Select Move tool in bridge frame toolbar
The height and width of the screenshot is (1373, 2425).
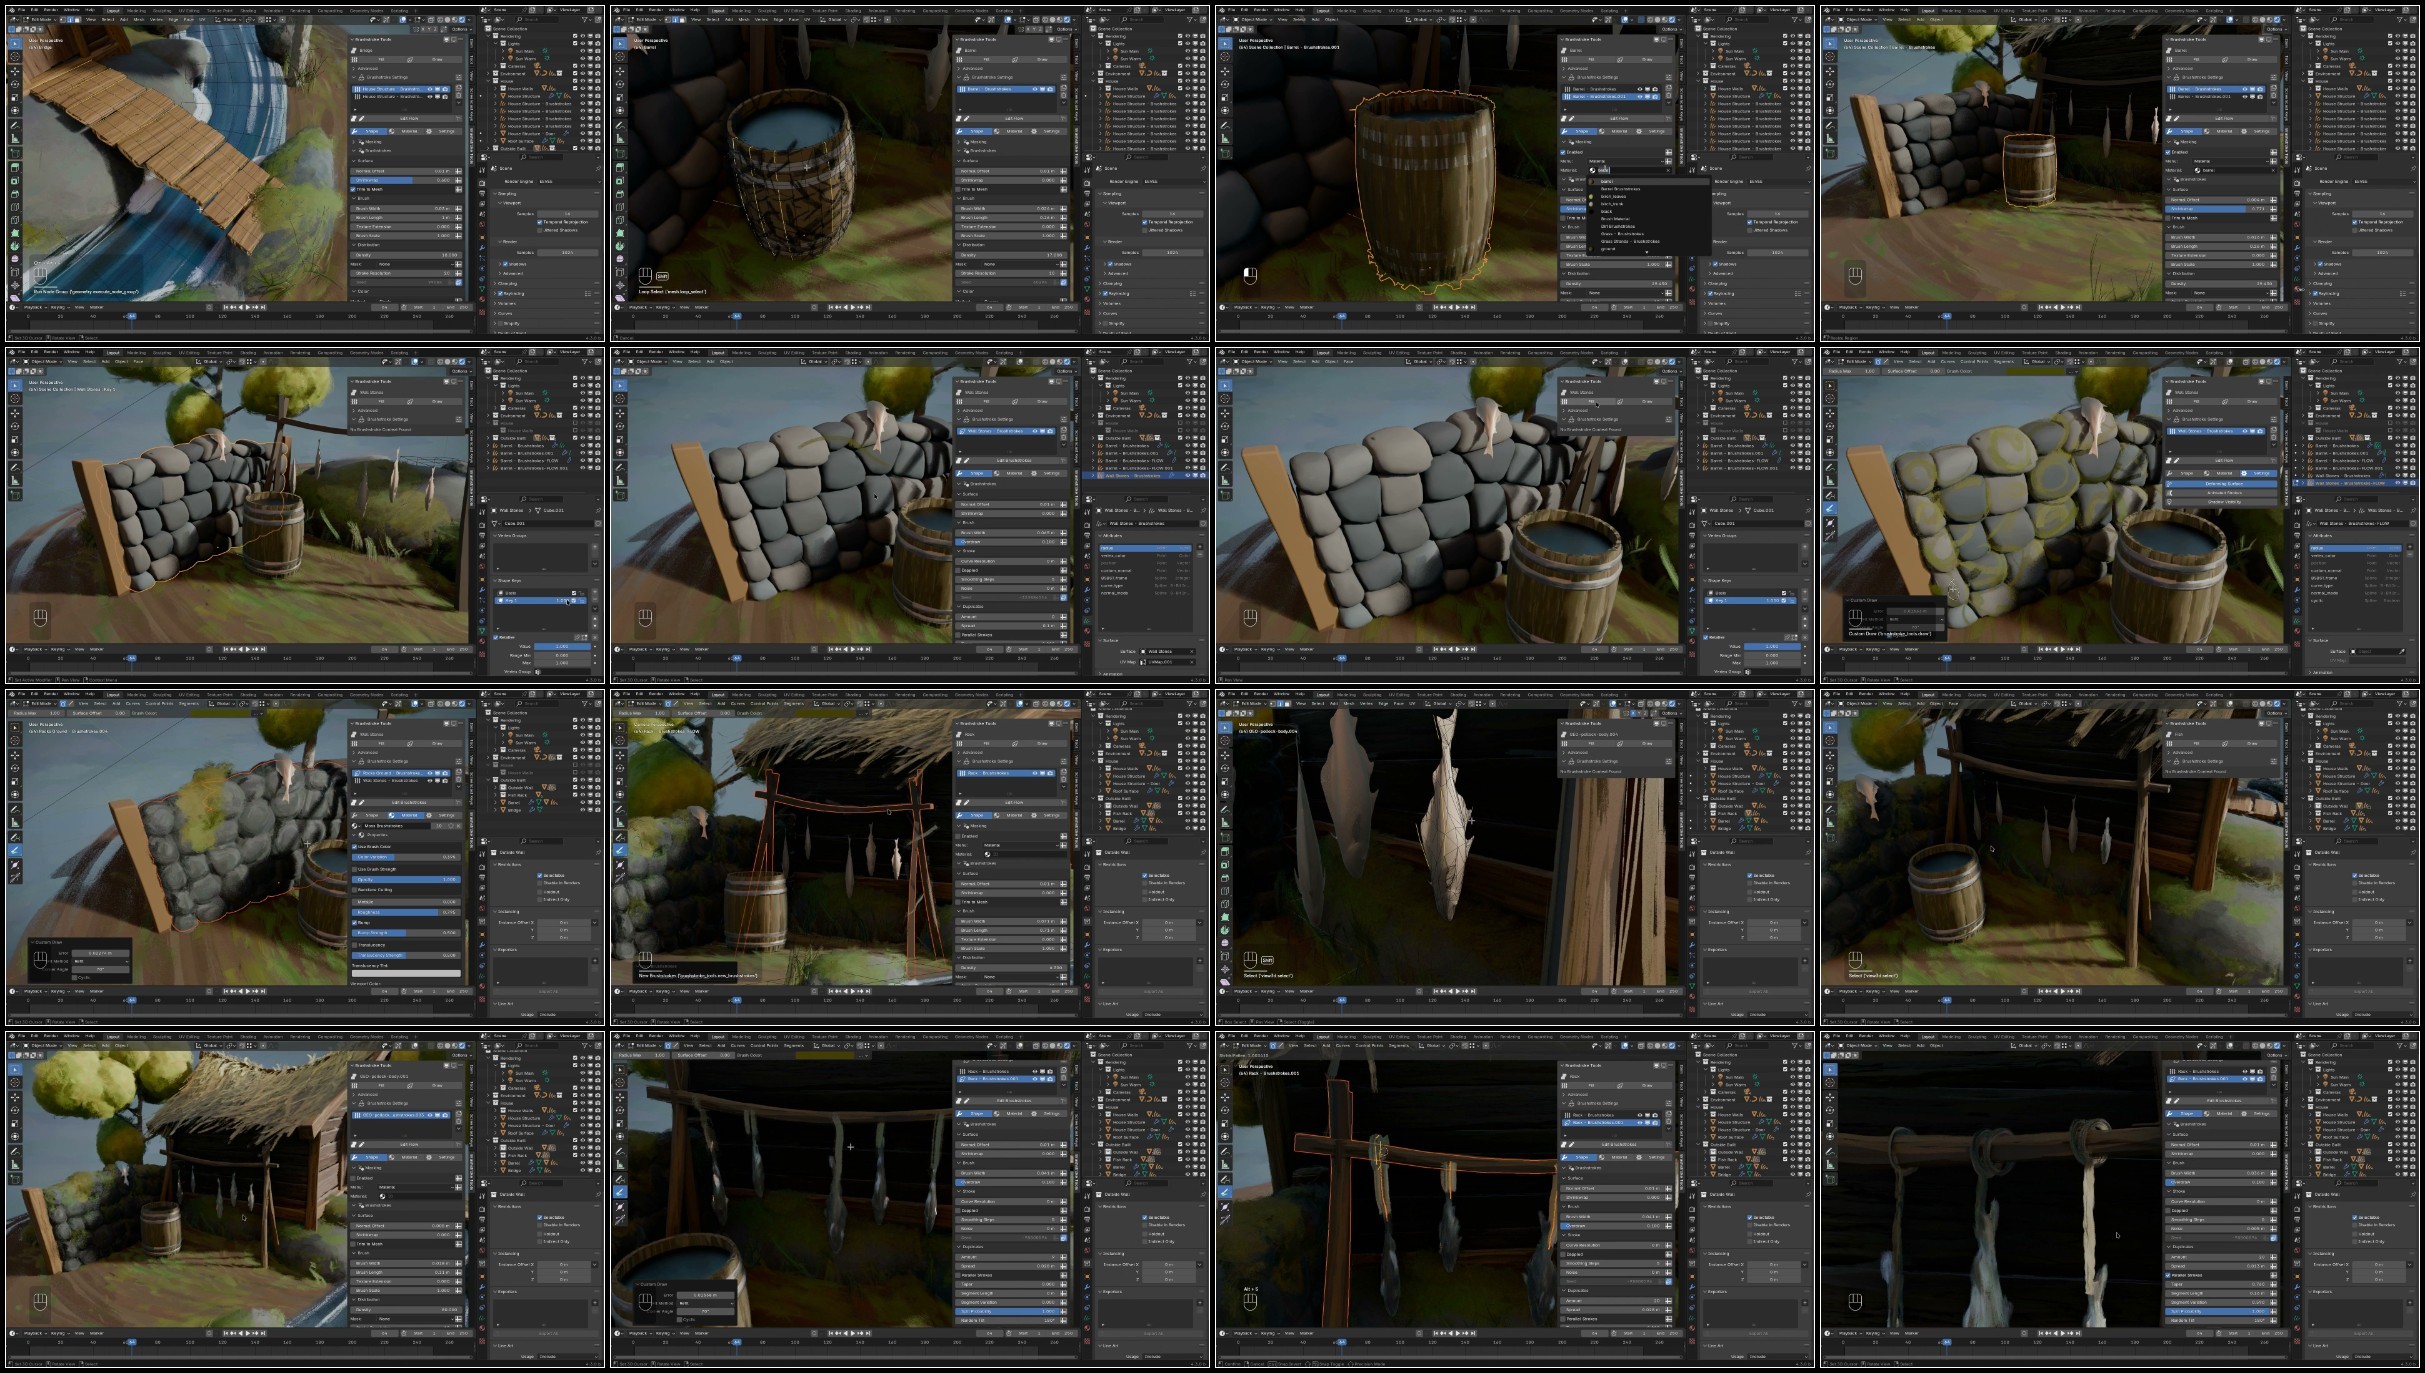coord(15,71)
